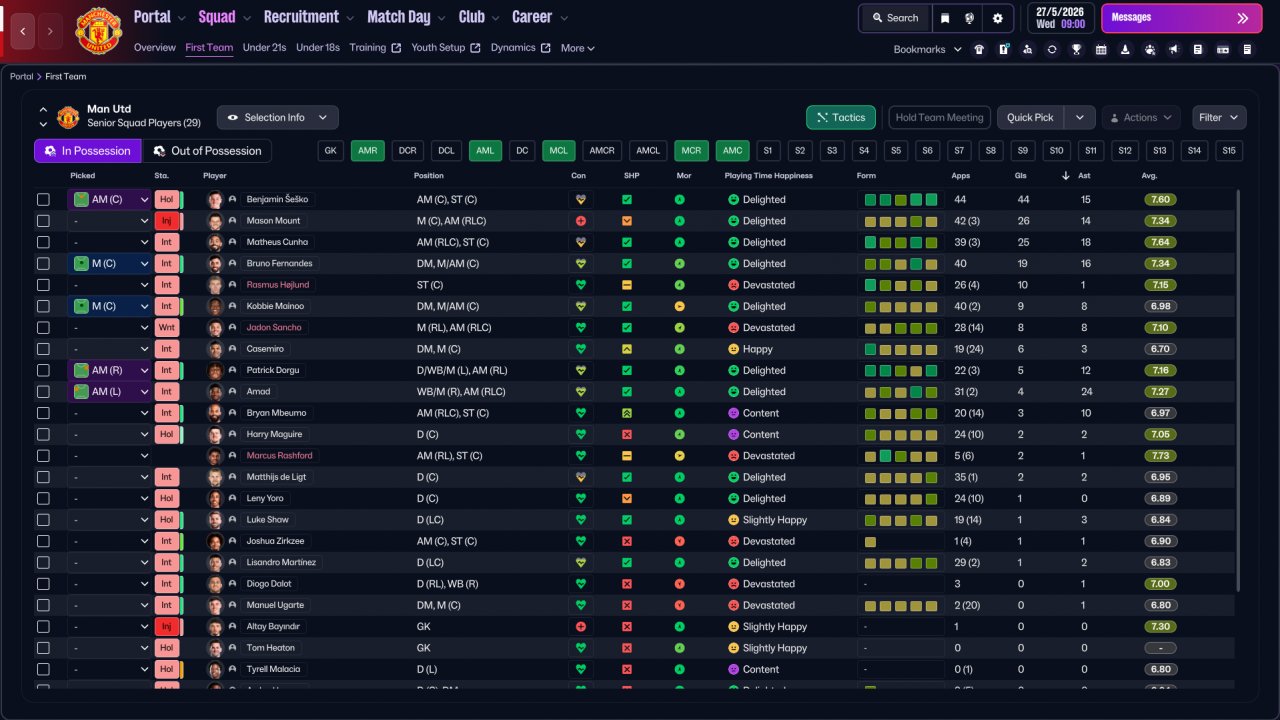Click the kit shirt shortcut icon
The width and height of the screenshot is (1280, 720).
pyautogui.click(x=978, y=49)
